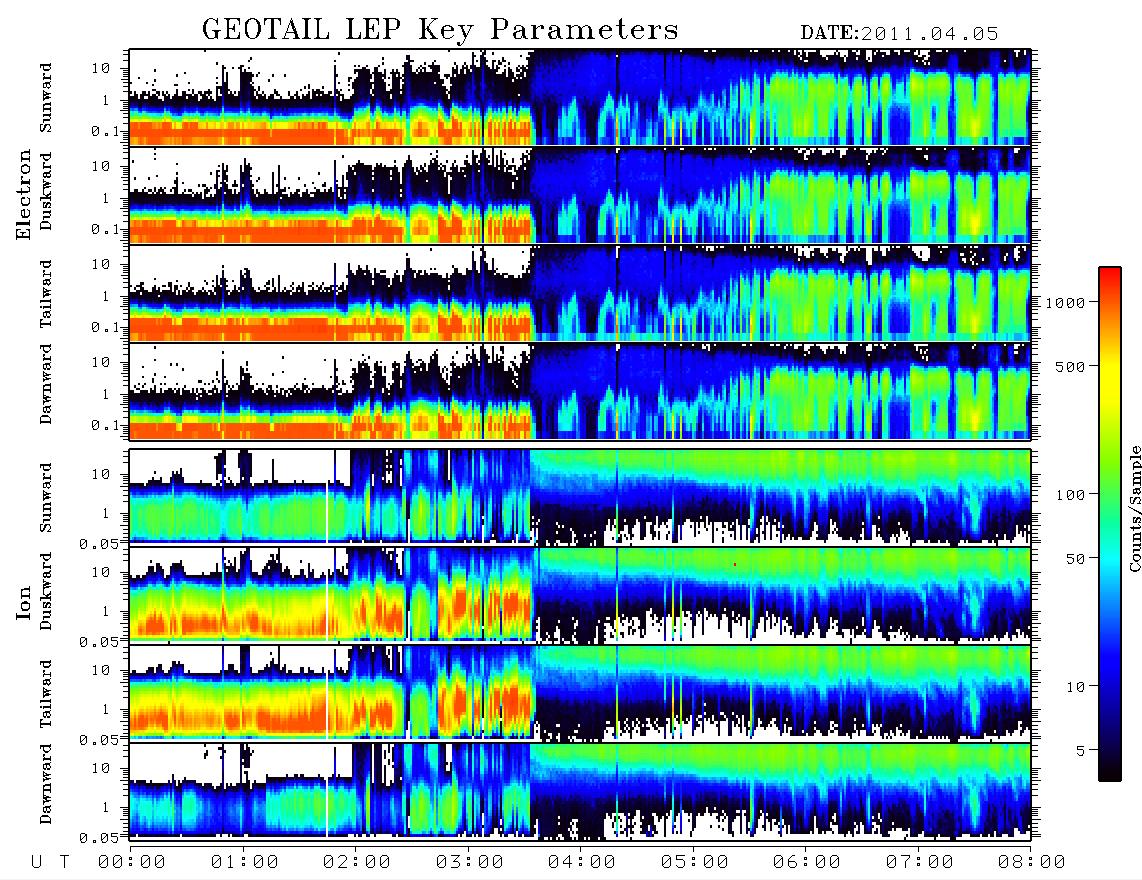This screenshot has height=880, width=1142.
Task: Click the Ion Dawnward spectrogram panel
Action: click(x=580, y=791)
